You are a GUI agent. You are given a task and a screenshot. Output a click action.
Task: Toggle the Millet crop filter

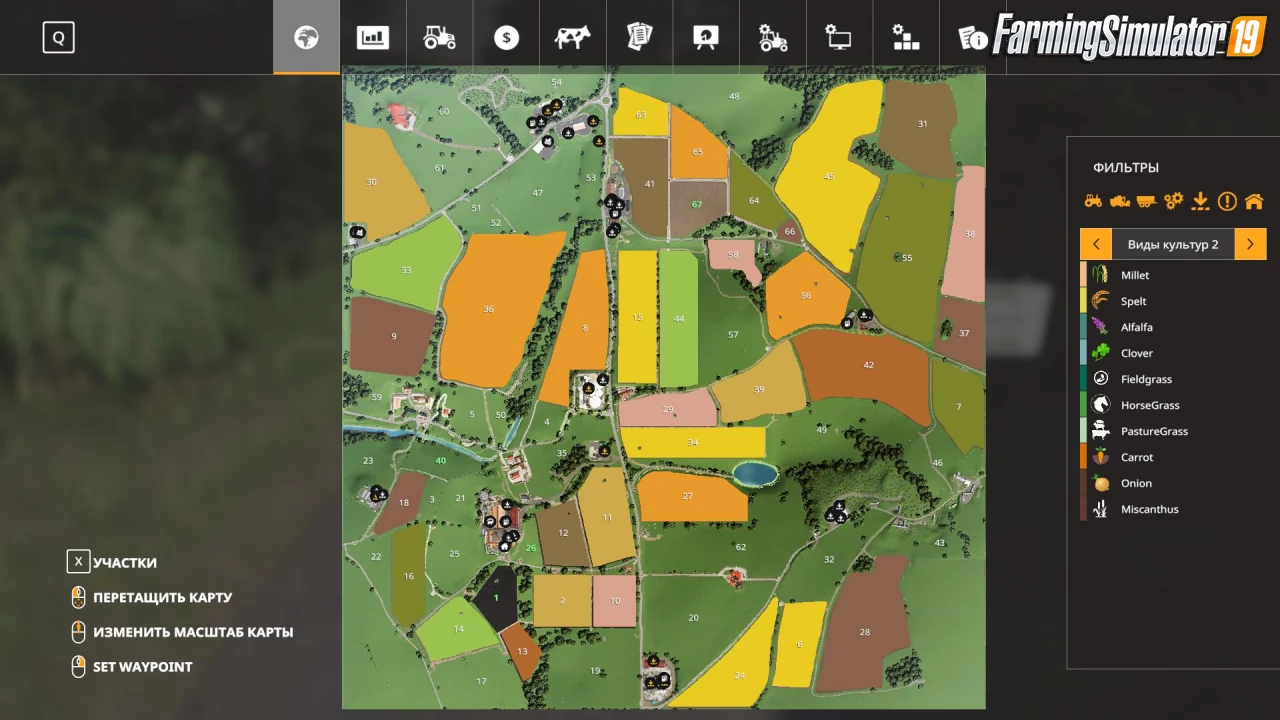(1173, 275)
